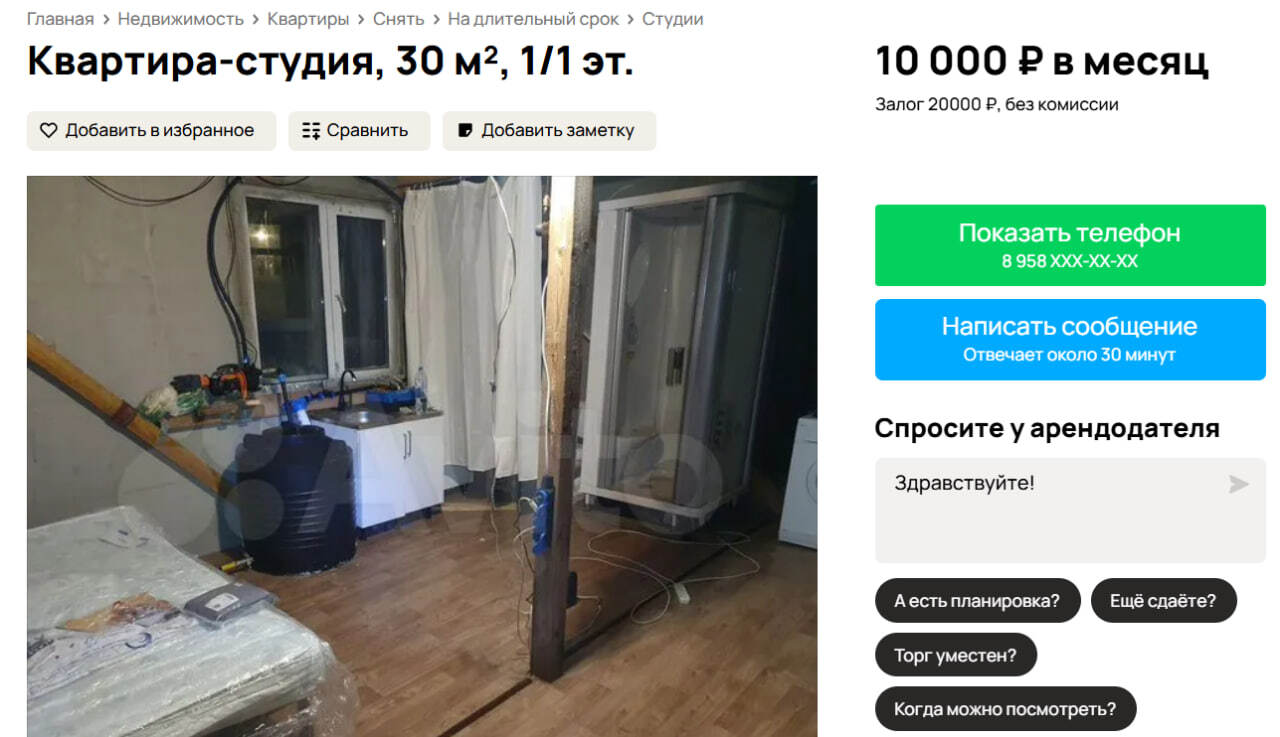Select the Ещё сдаёте? quick reply chip
The image size is (1280, 737).
(1163, 601)
